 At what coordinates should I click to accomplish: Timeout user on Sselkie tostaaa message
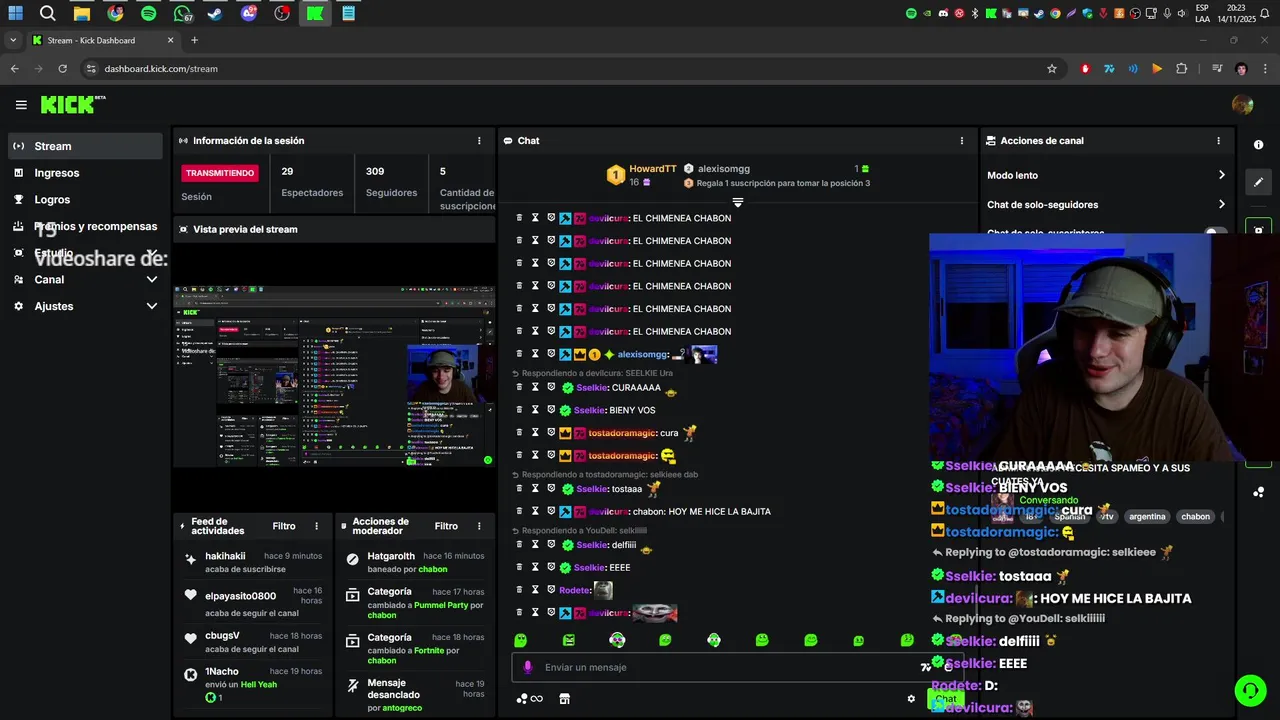coord(535,489)
